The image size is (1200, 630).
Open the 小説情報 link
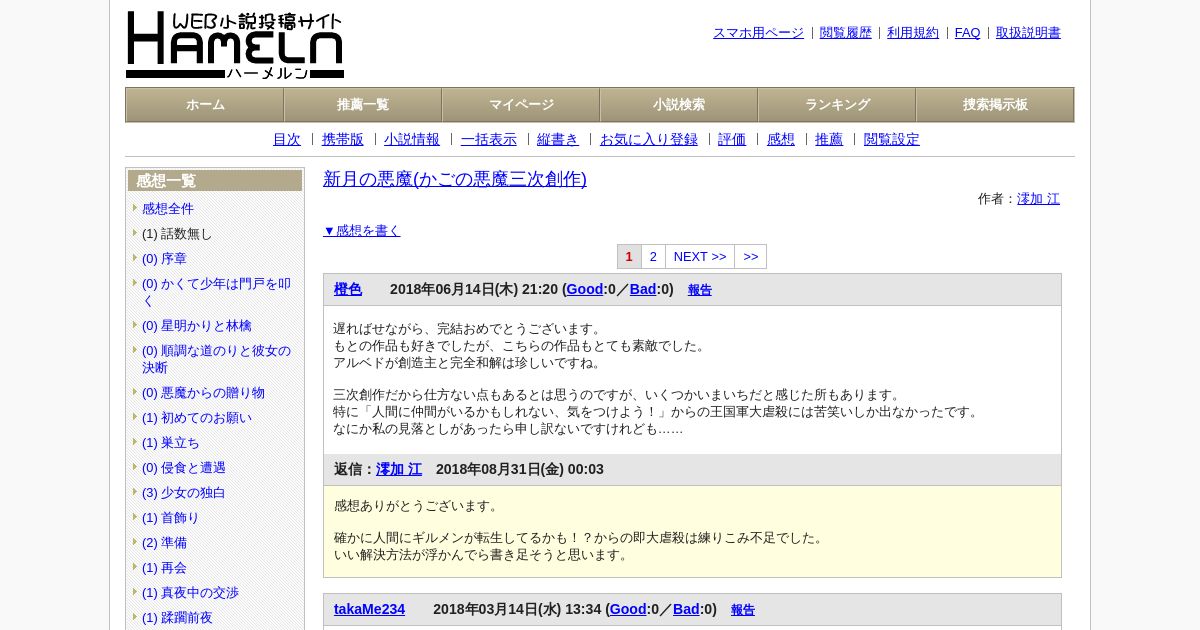tap(412, 140)
